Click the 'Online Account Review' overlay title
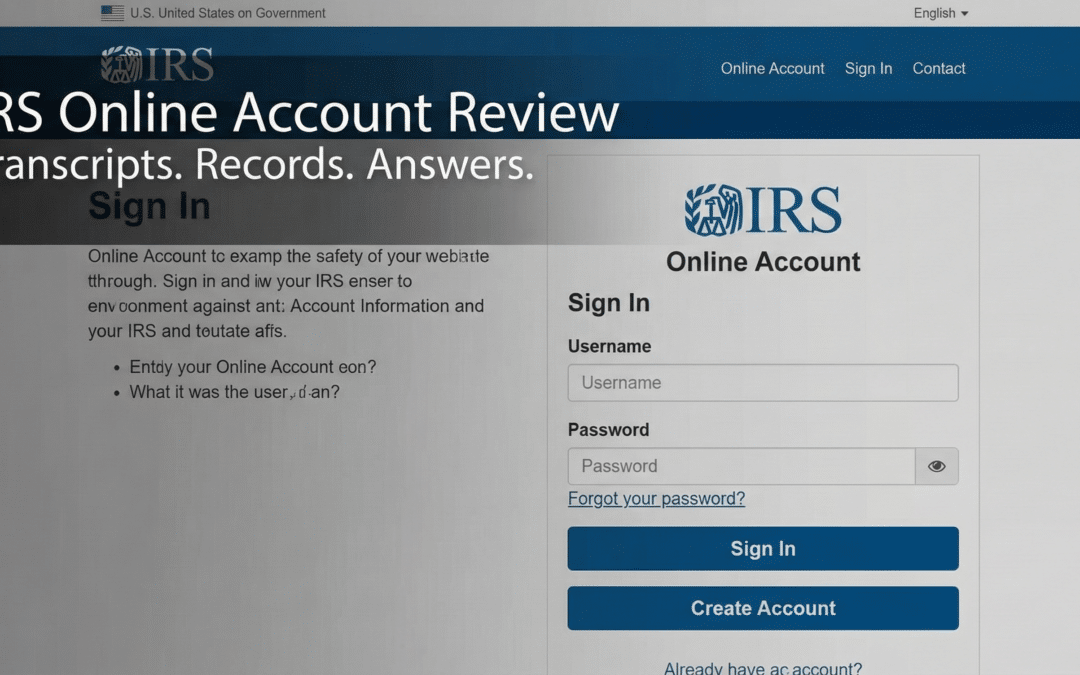The height and width of the screenshot is (675, 1080). click(338, 112)
